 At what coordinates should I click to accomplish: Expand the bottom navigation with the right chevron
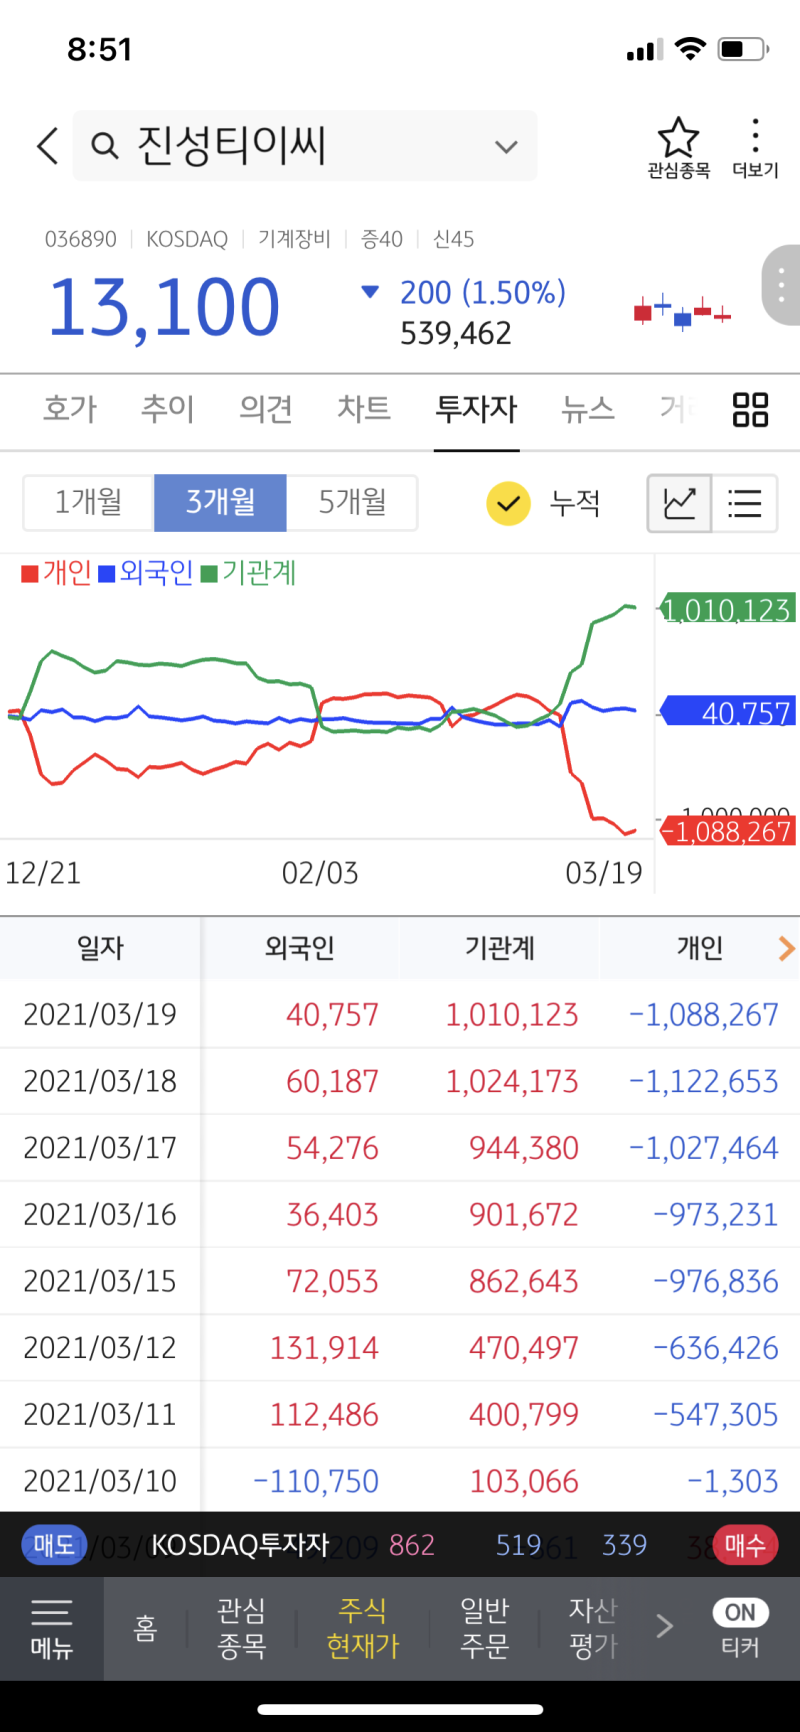[x=664, y=1628]
